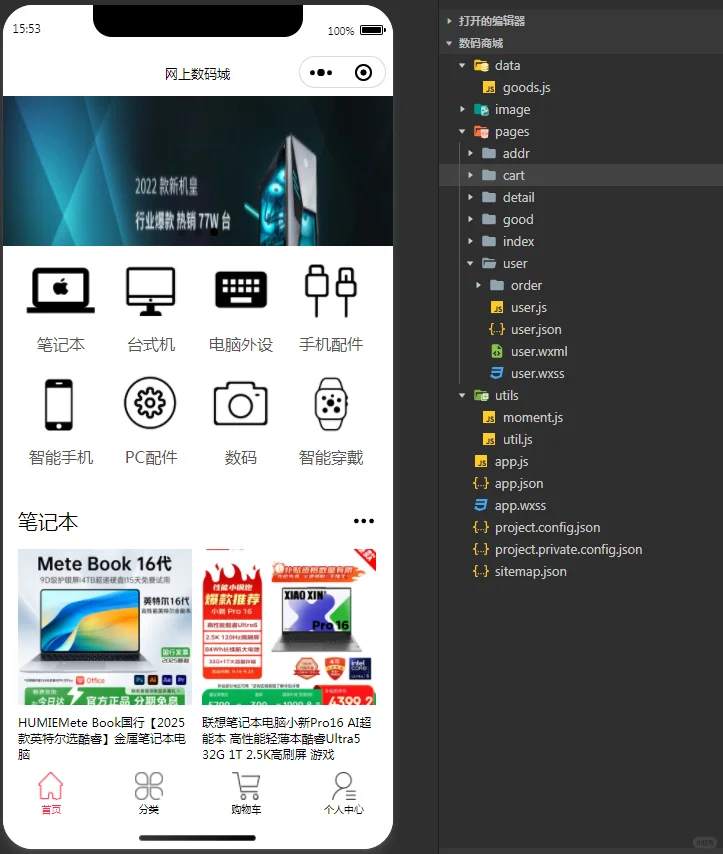Open the Mete Book 16代 product image

(105, 627)
